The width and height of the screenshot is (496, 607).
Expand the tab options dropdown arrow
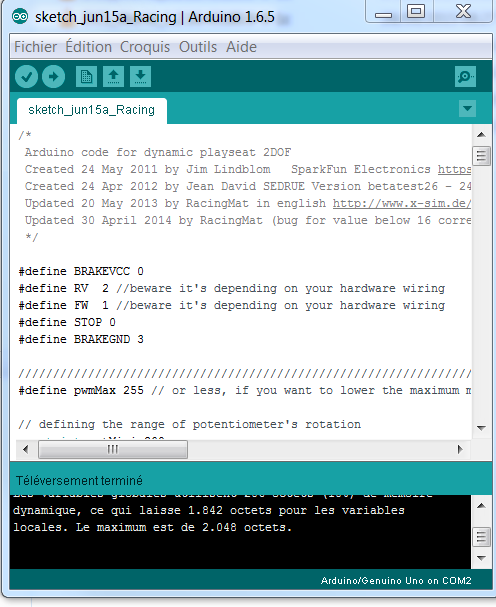467,108
